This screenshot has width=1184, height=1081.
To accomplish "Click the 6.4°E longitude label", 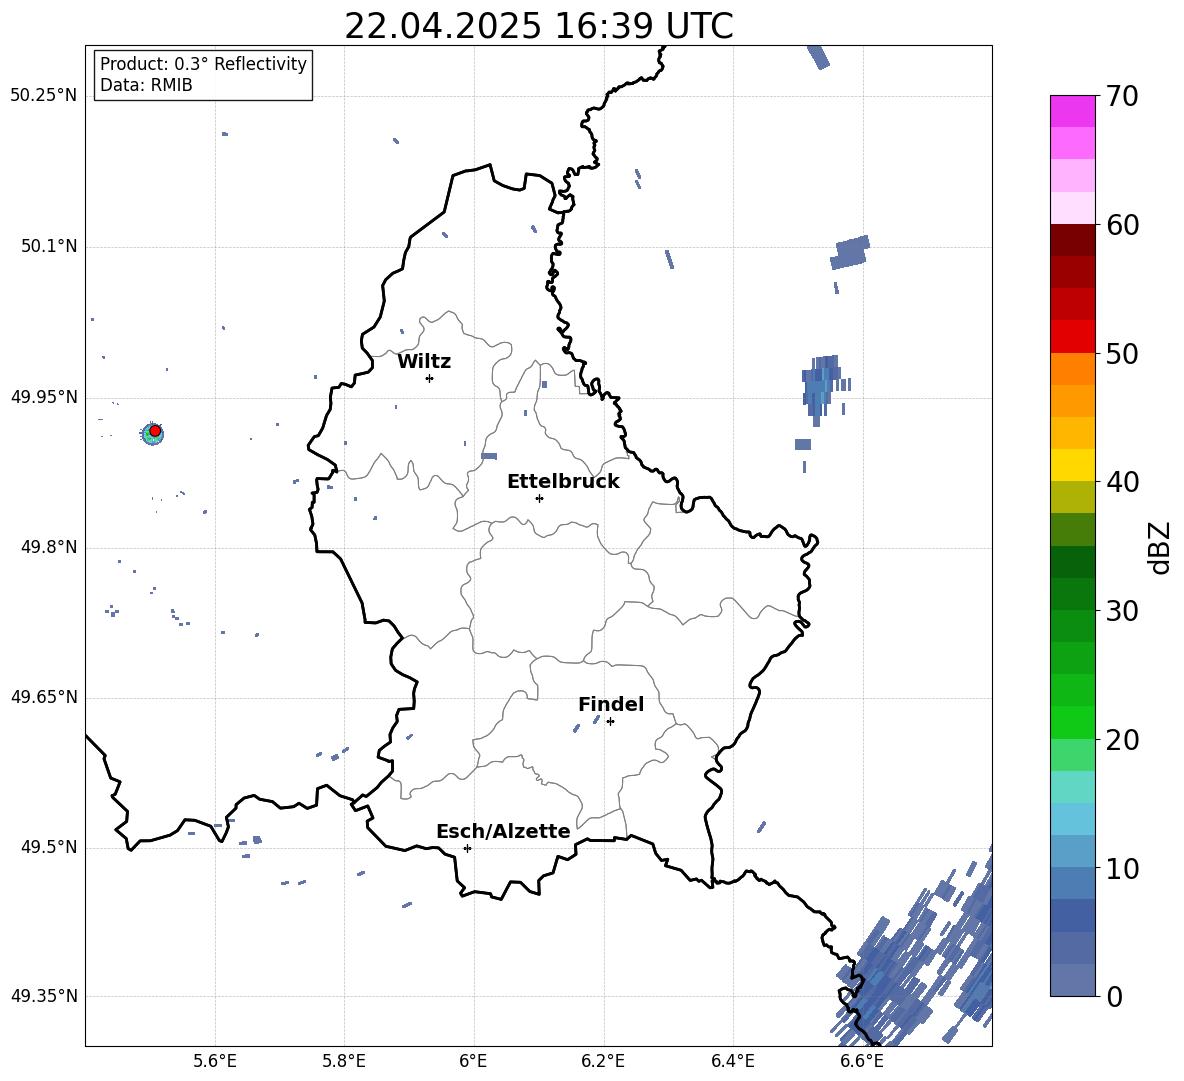I will point(732,1061).
